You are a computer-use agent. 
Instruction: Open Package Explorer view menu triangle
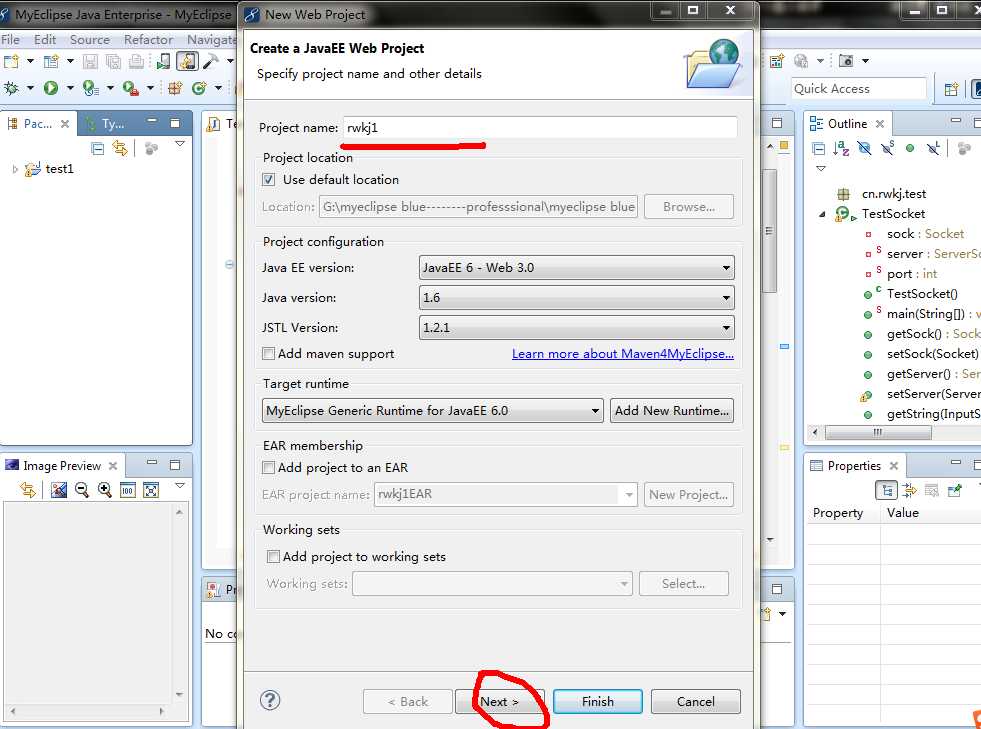point(180,144)
